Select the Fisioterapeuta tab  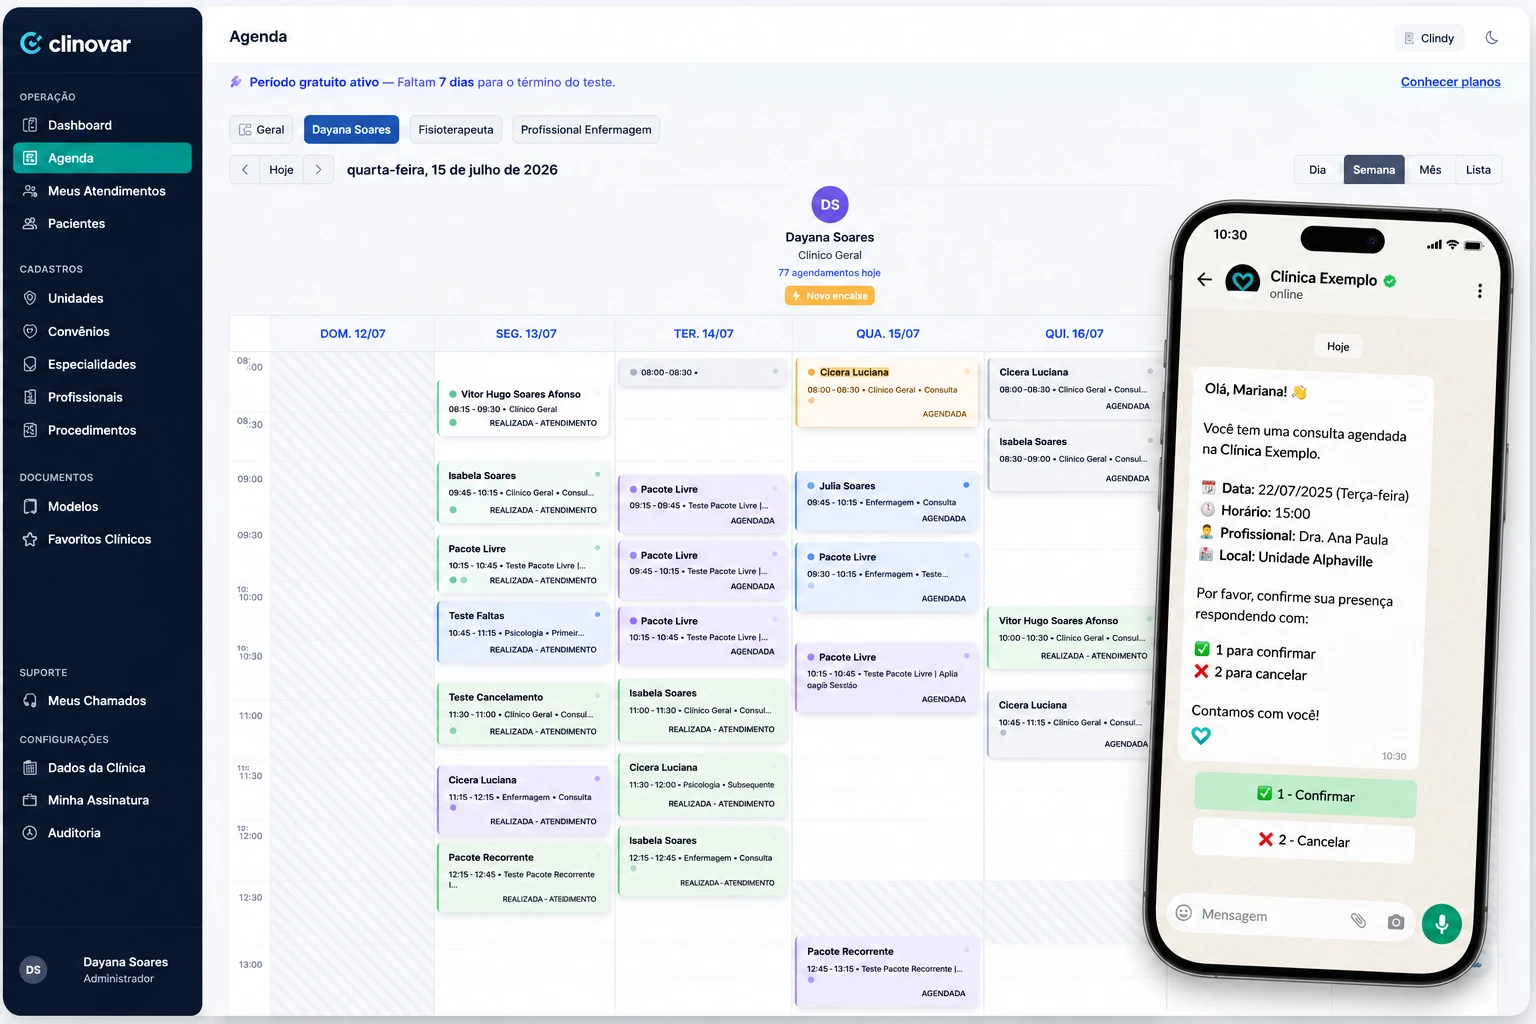456,130
